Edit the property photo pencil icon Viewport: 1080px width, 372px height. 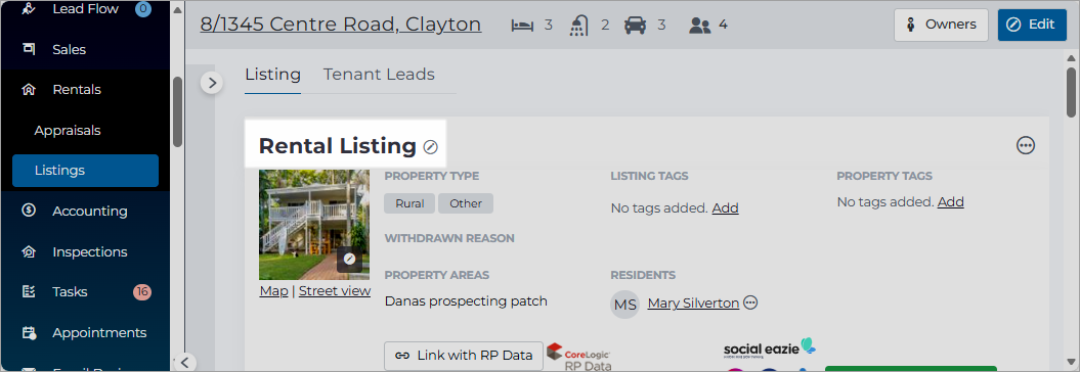(349, 259)
